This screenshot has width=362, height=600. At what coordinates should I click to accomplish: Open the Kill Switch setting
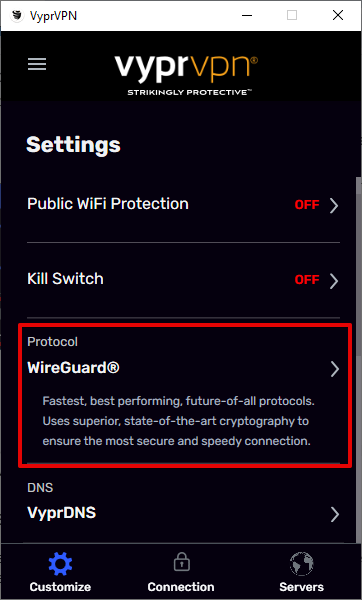tap(183, 280)
